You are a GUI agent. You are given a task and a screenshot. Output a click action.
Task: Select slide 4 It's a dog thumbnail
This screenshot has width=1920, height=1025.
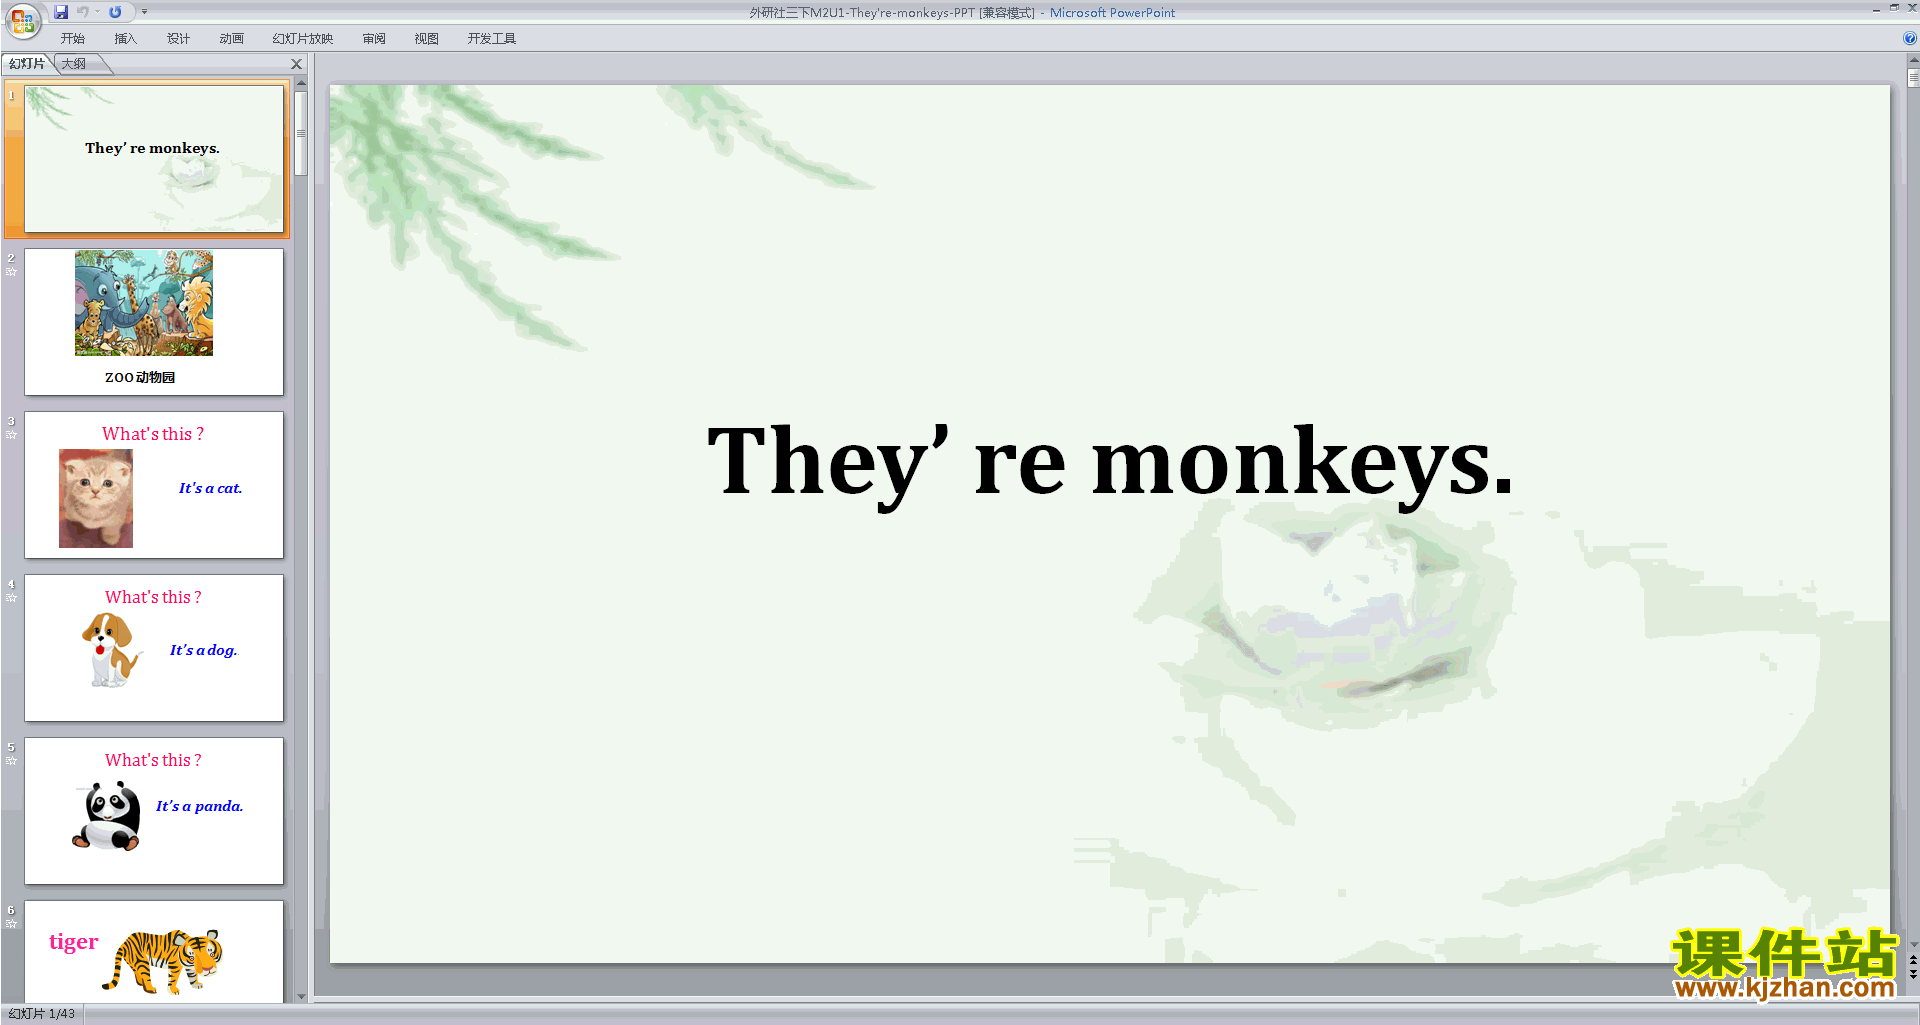point(154,648)
